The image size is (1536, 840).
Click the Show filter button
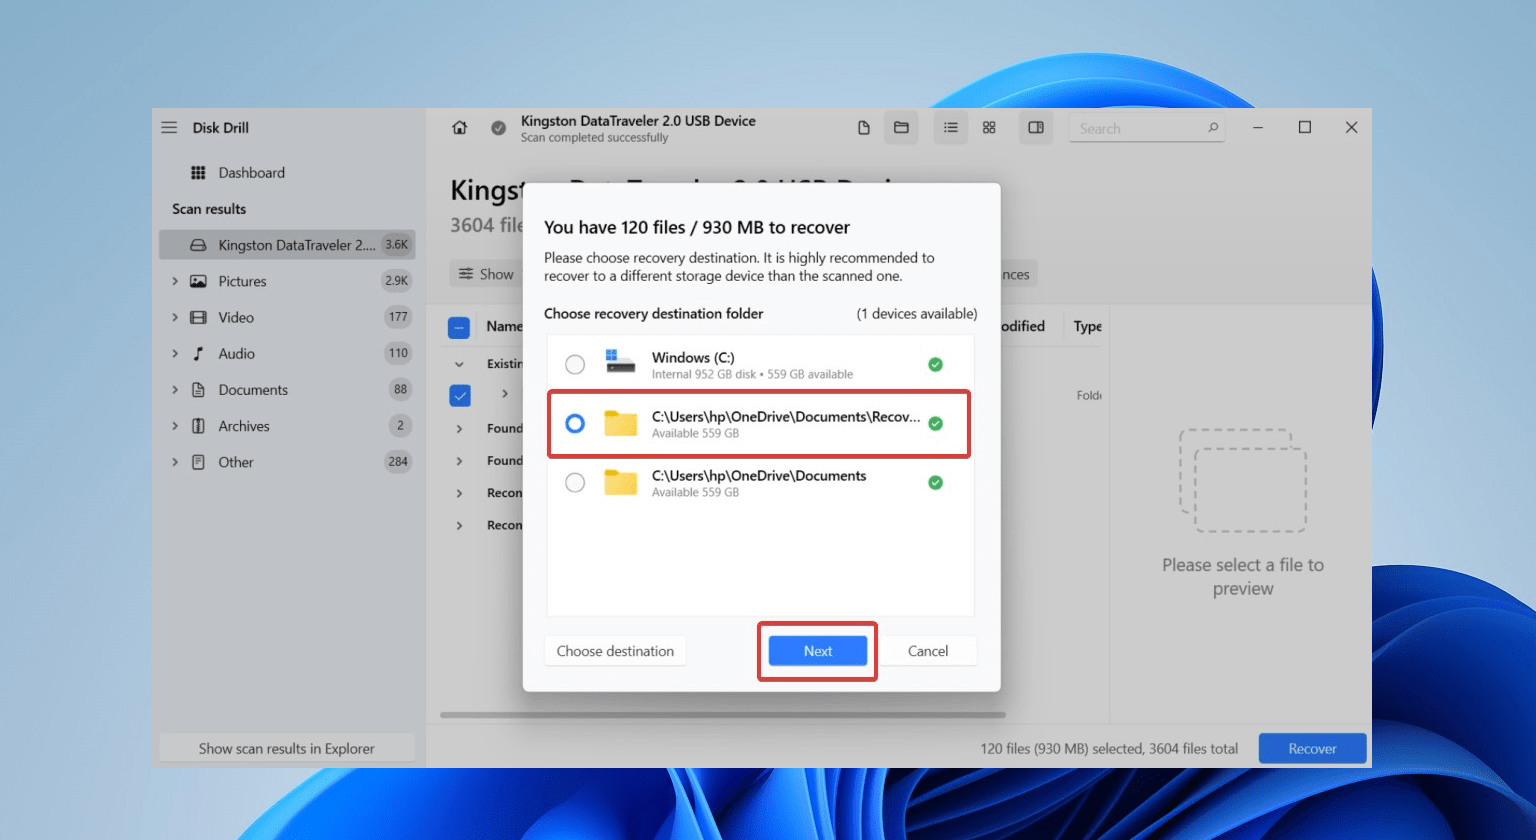point(486,274)
